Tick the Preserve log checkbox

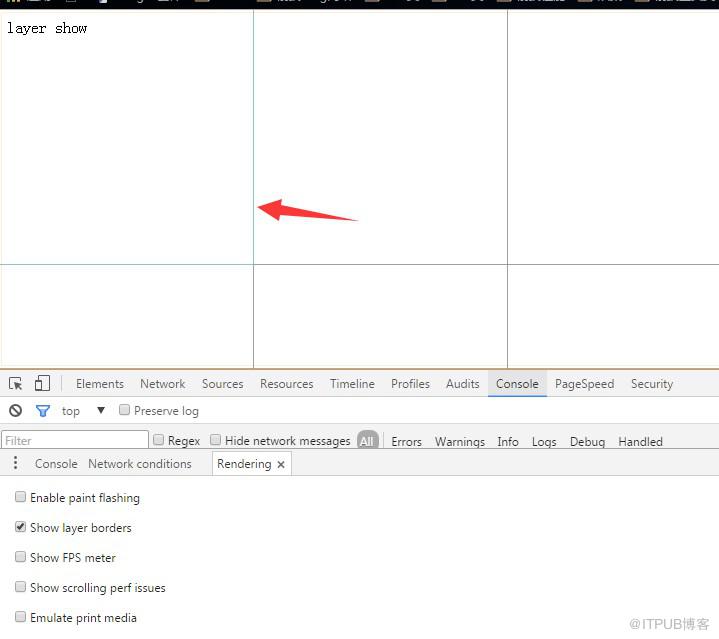click(x=124, y=410)
